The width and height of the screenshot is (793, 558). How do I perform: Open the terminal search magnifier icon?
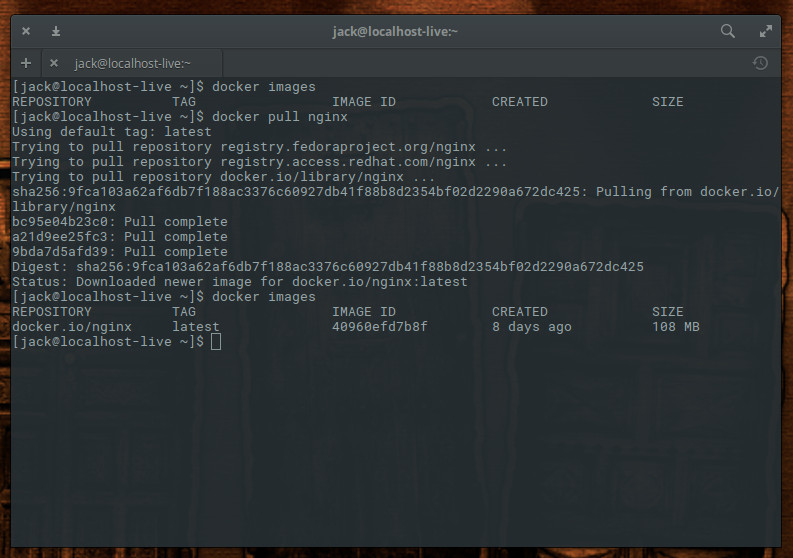click(728, 31)
